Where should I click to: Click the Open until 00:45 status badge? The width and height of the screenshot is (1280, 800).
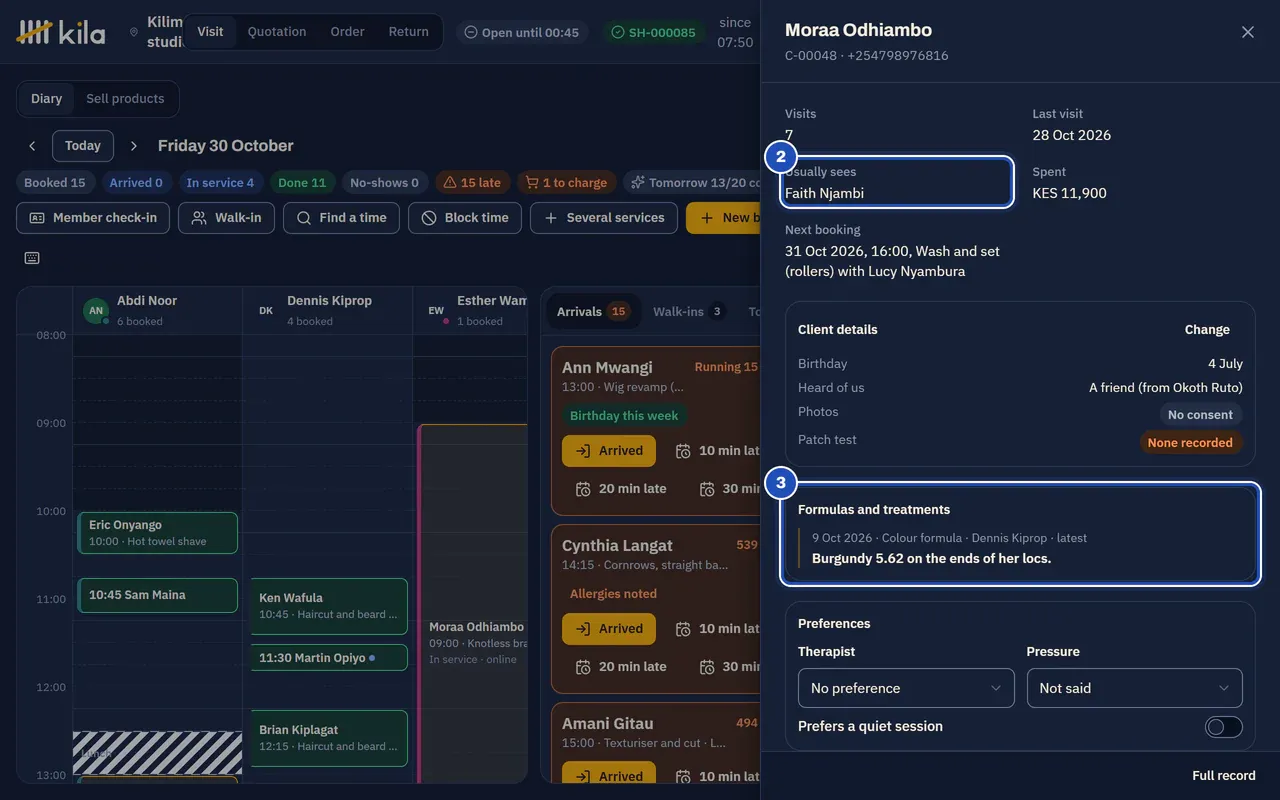point(522,32)
